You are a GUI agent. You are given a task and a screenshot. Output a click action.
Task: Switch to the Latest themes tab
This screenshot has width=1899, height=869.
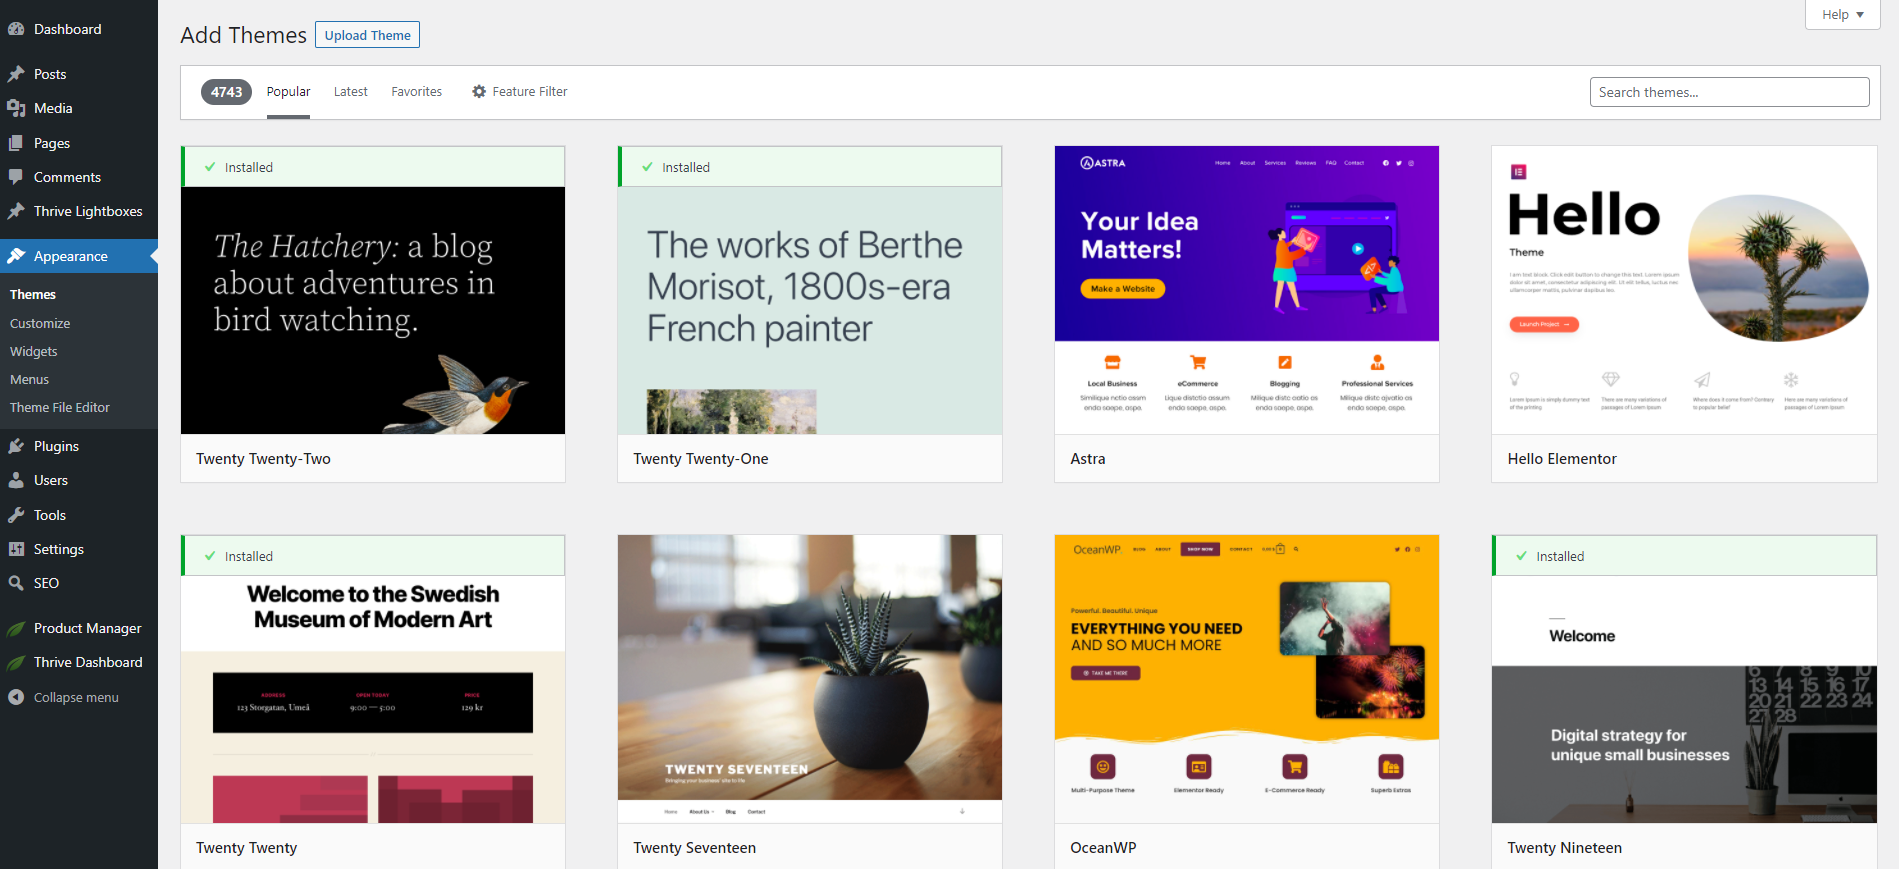coord(350,91)
